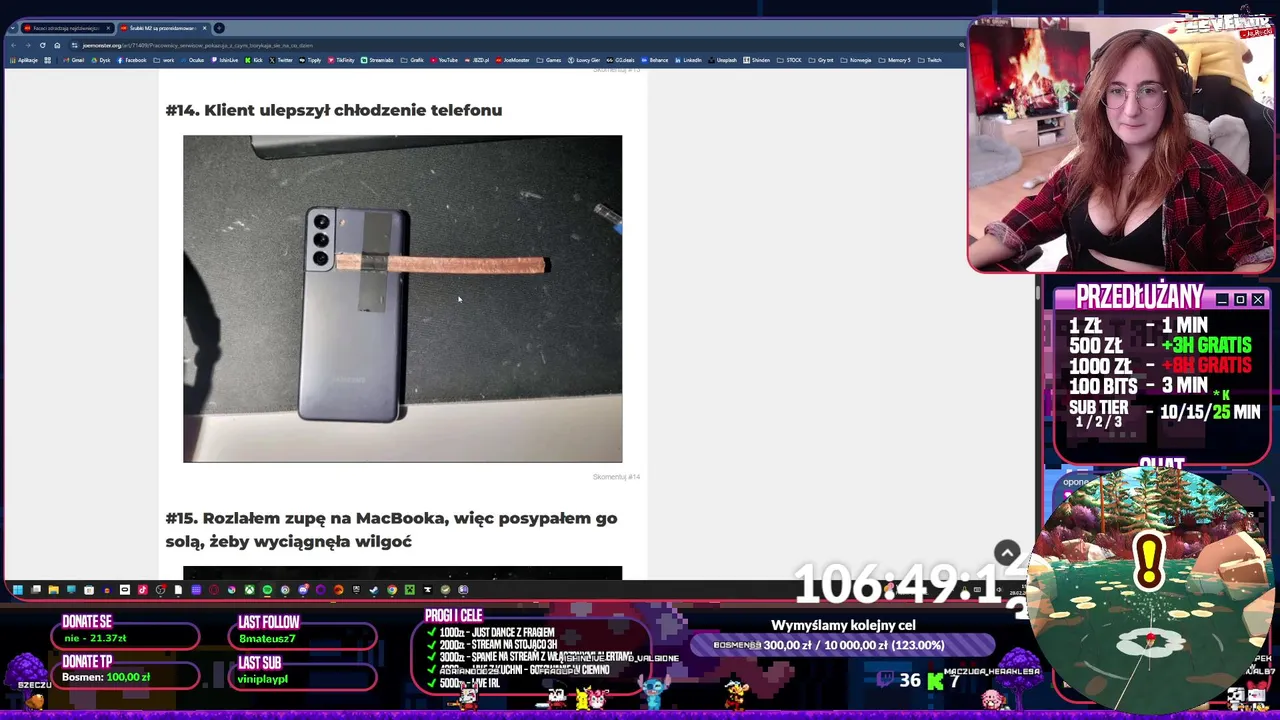
Task: Open the Łowcy Gier bookmark
Action: tap(585, 60)
